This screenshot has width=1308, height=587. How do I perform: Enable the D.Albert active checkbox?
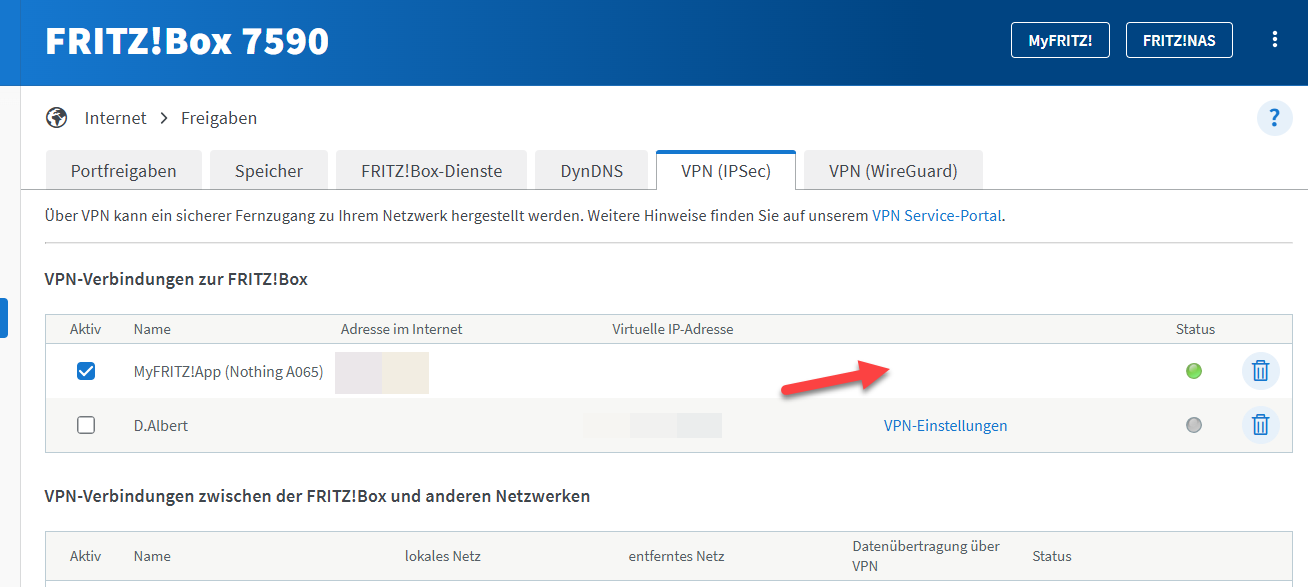pos(86,425)
